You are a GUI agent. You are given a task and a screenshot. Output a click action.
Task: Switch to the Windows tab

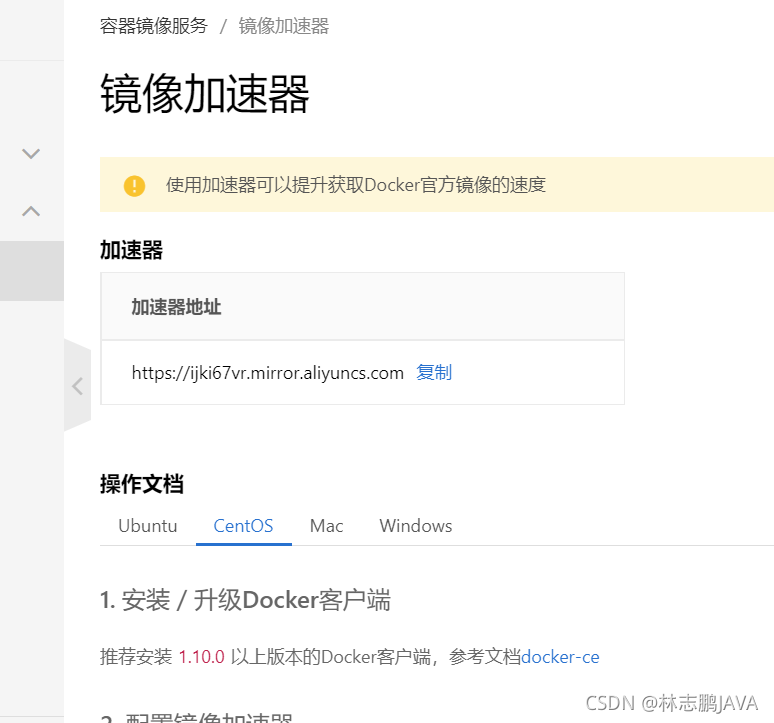[416, 526]
